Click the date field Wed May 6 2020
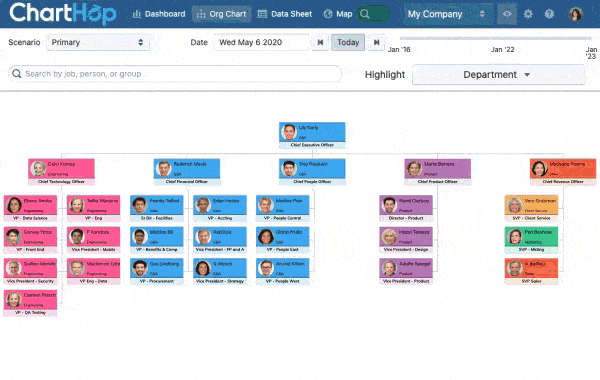Image resolution: width=600 pixels, height=380 pixels. tap(261, 42)
